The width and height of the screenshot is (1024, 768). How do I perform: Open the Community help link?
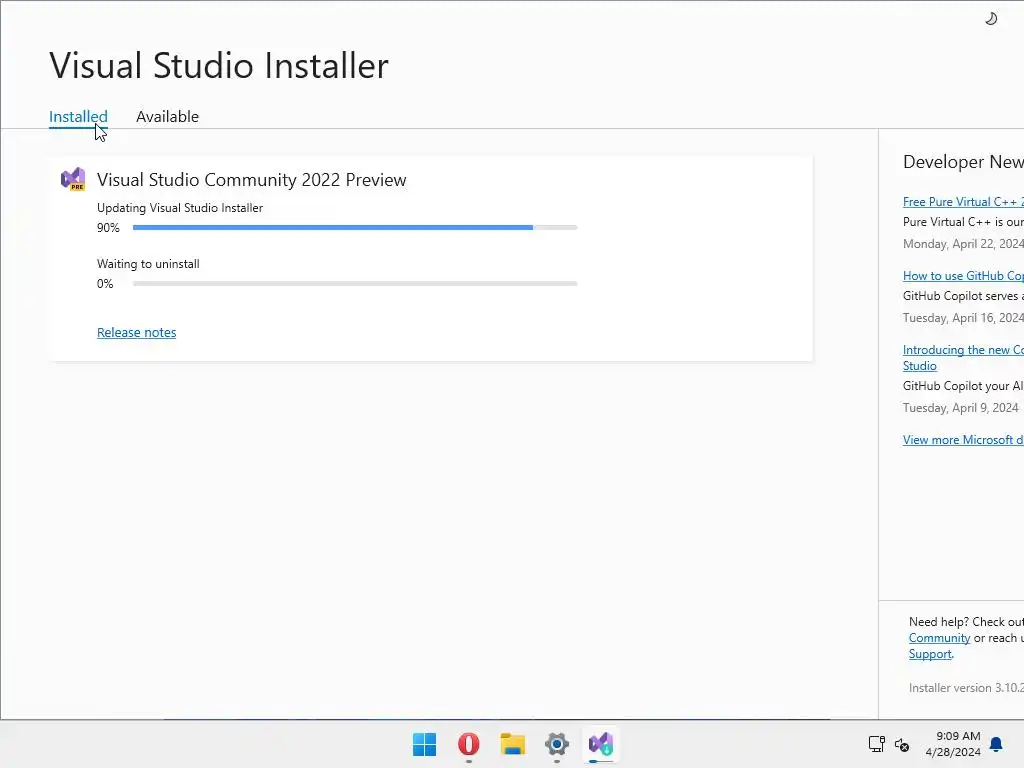[939, 638]
